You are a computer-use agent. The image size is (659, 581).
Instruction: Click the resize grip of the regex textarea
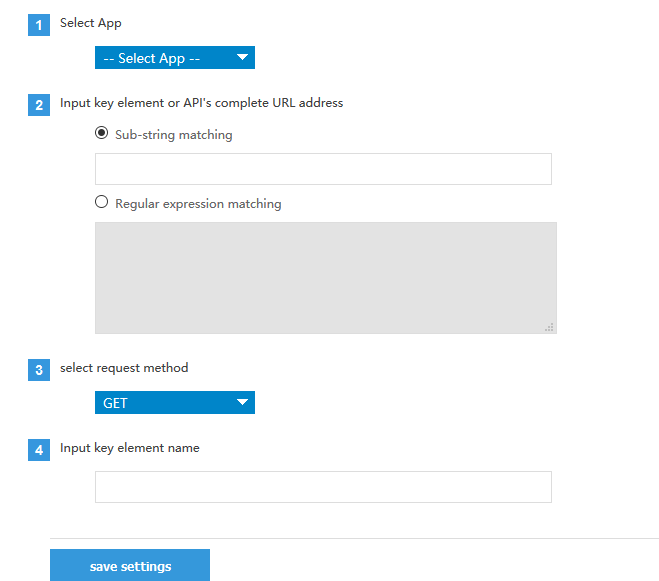click(x=549, y=326)
